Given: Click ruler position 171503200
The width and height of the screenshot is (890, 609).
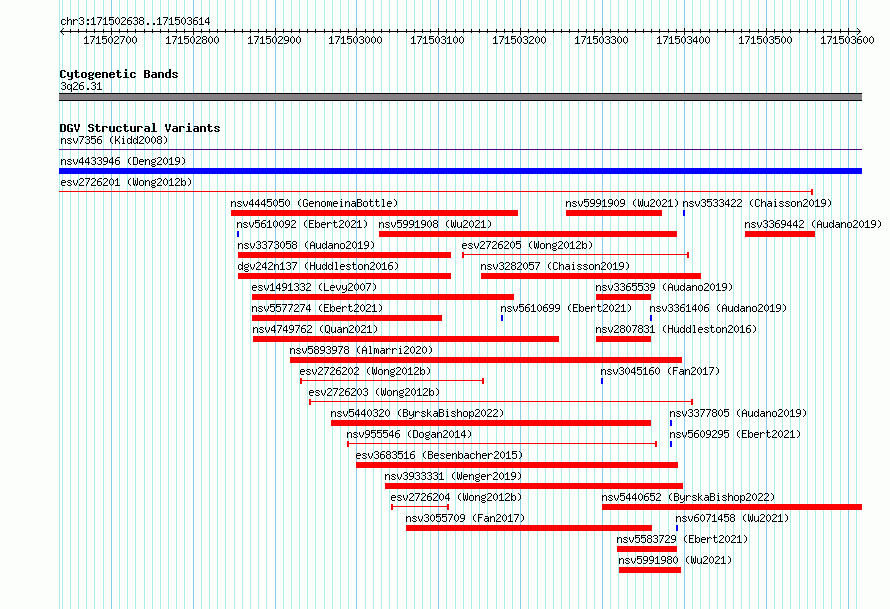Looking at the screenshot, I should tap(519, 40).
